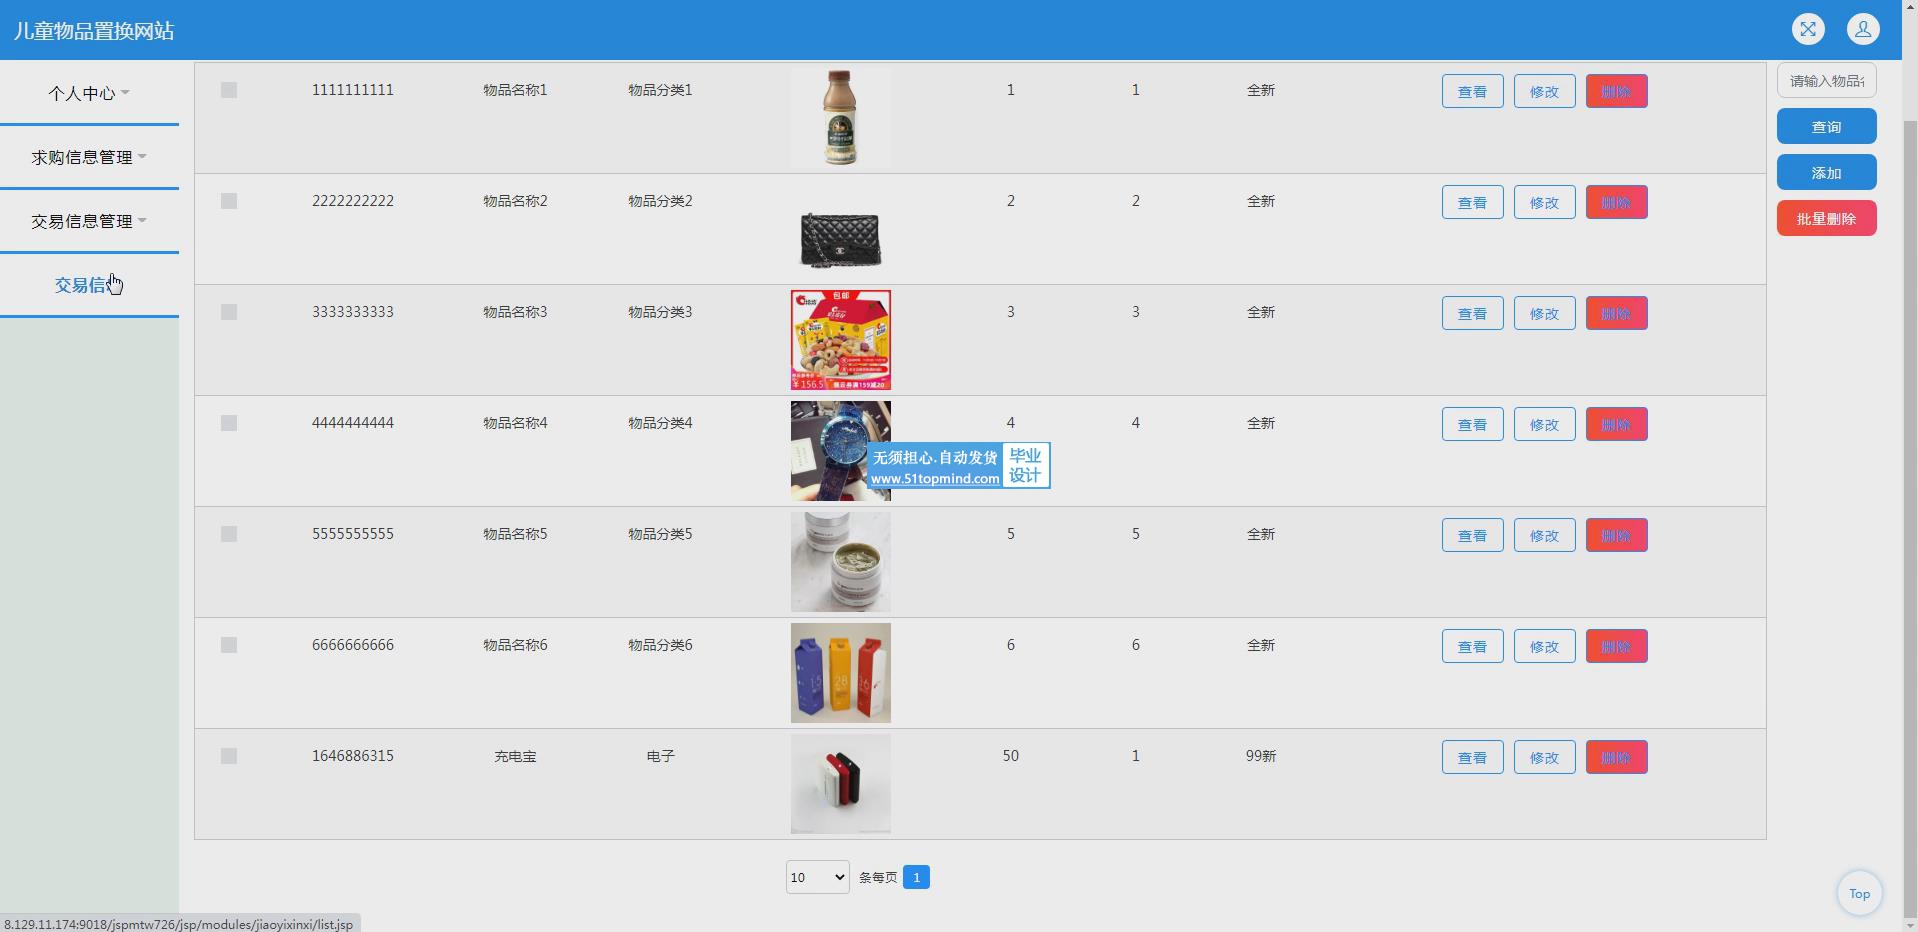This screenshot has width=1918, height=932.
Task: Click the Top back-to-top button
Action: pyautogui.click(x=1859, y=894)
